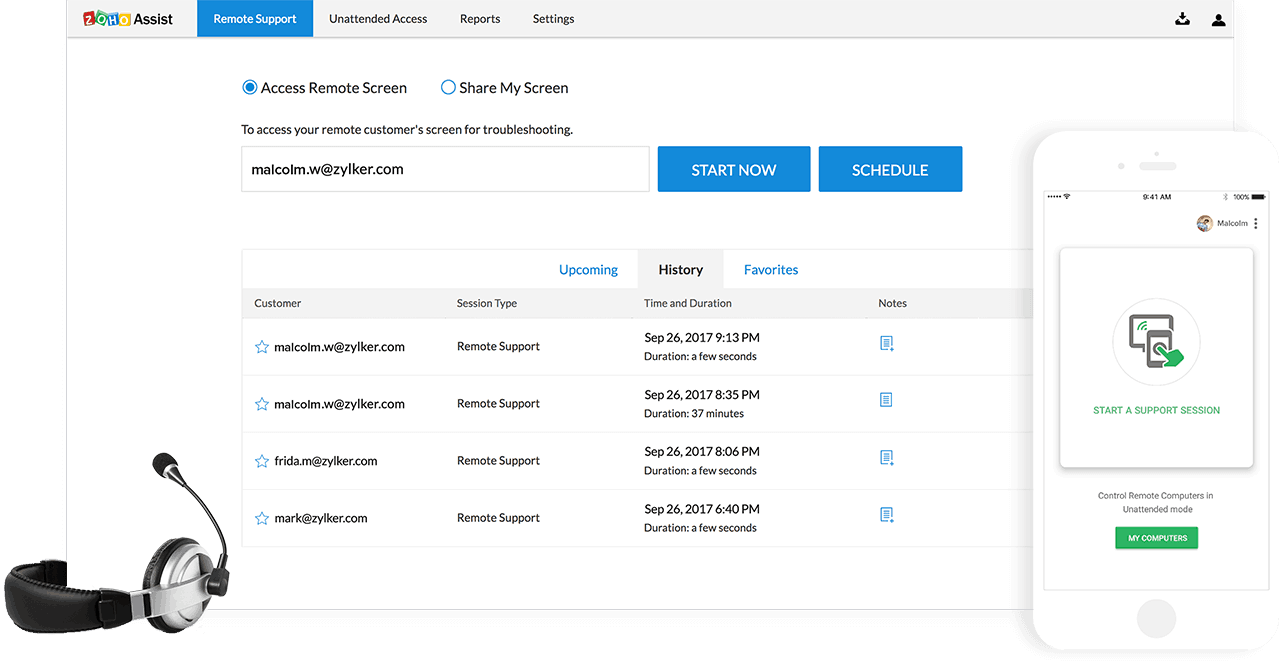Image resolution: width=1280 pixels, height=662 pixels.
Task: Click the SCHEDULE button
Action: (890, 169)
